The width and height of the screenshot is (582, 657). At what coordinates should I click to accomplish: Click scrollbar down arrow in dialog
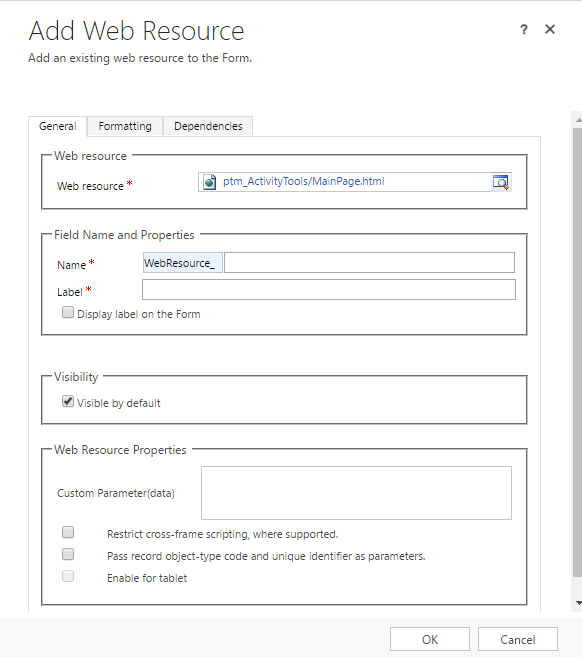(x=578, y=603)
